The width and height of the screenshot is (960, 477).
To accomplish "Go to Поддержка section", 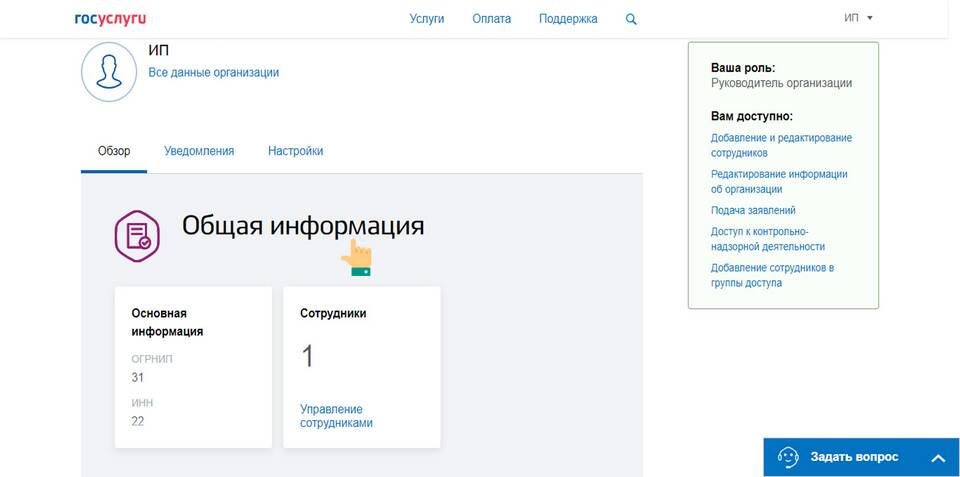I will (x=568, y=19).
